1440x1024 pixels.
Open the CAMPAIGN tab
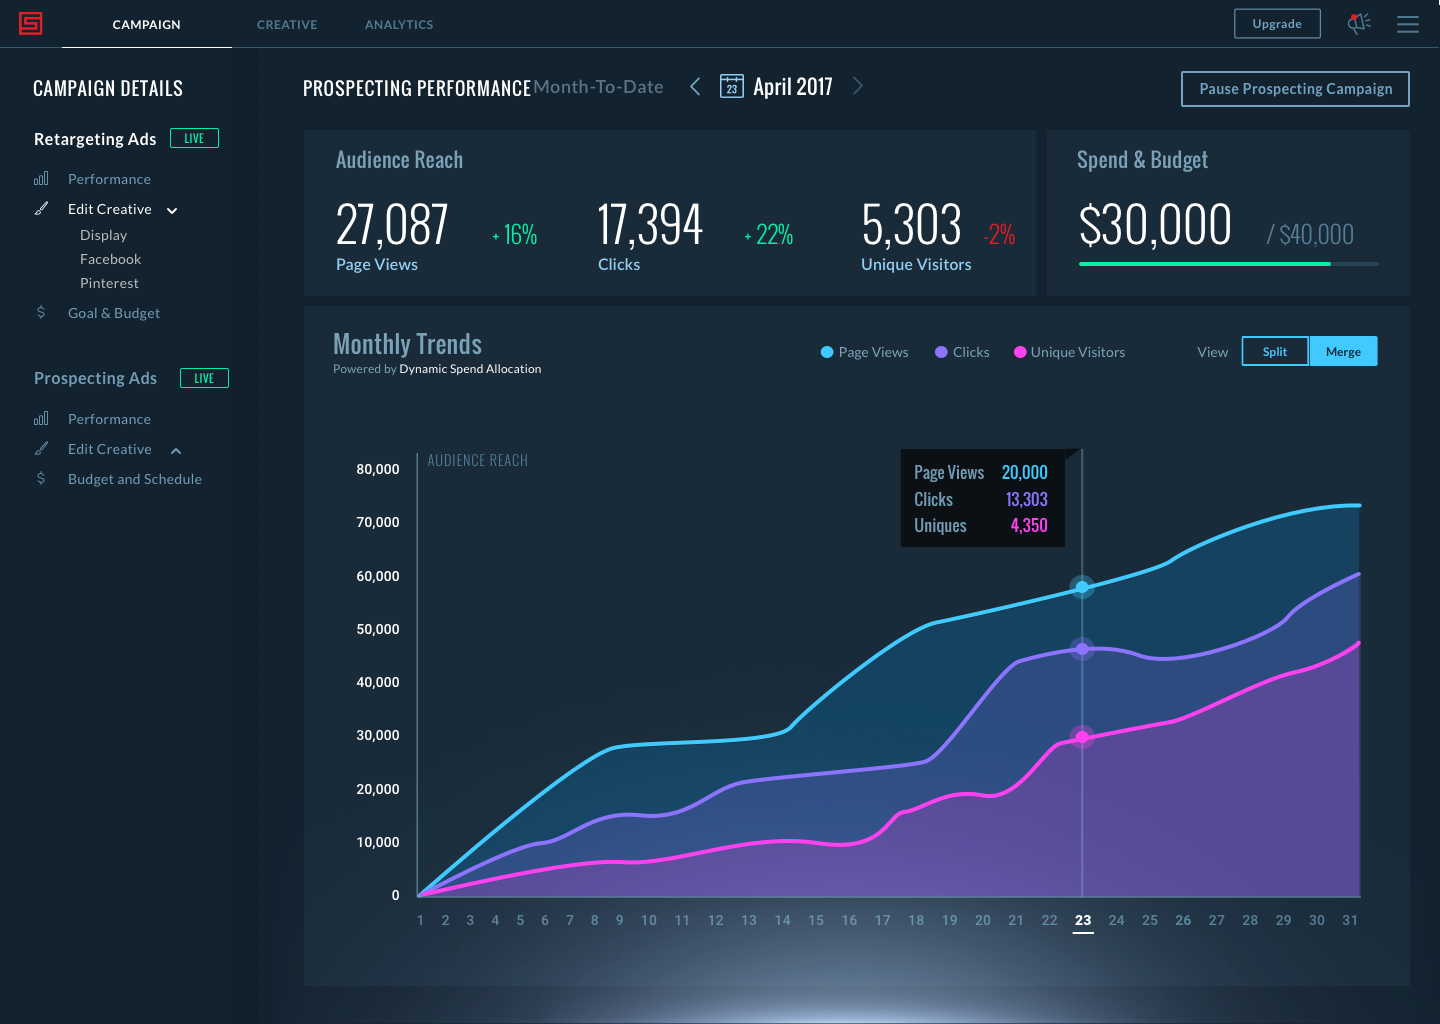[x=147, y=24]
